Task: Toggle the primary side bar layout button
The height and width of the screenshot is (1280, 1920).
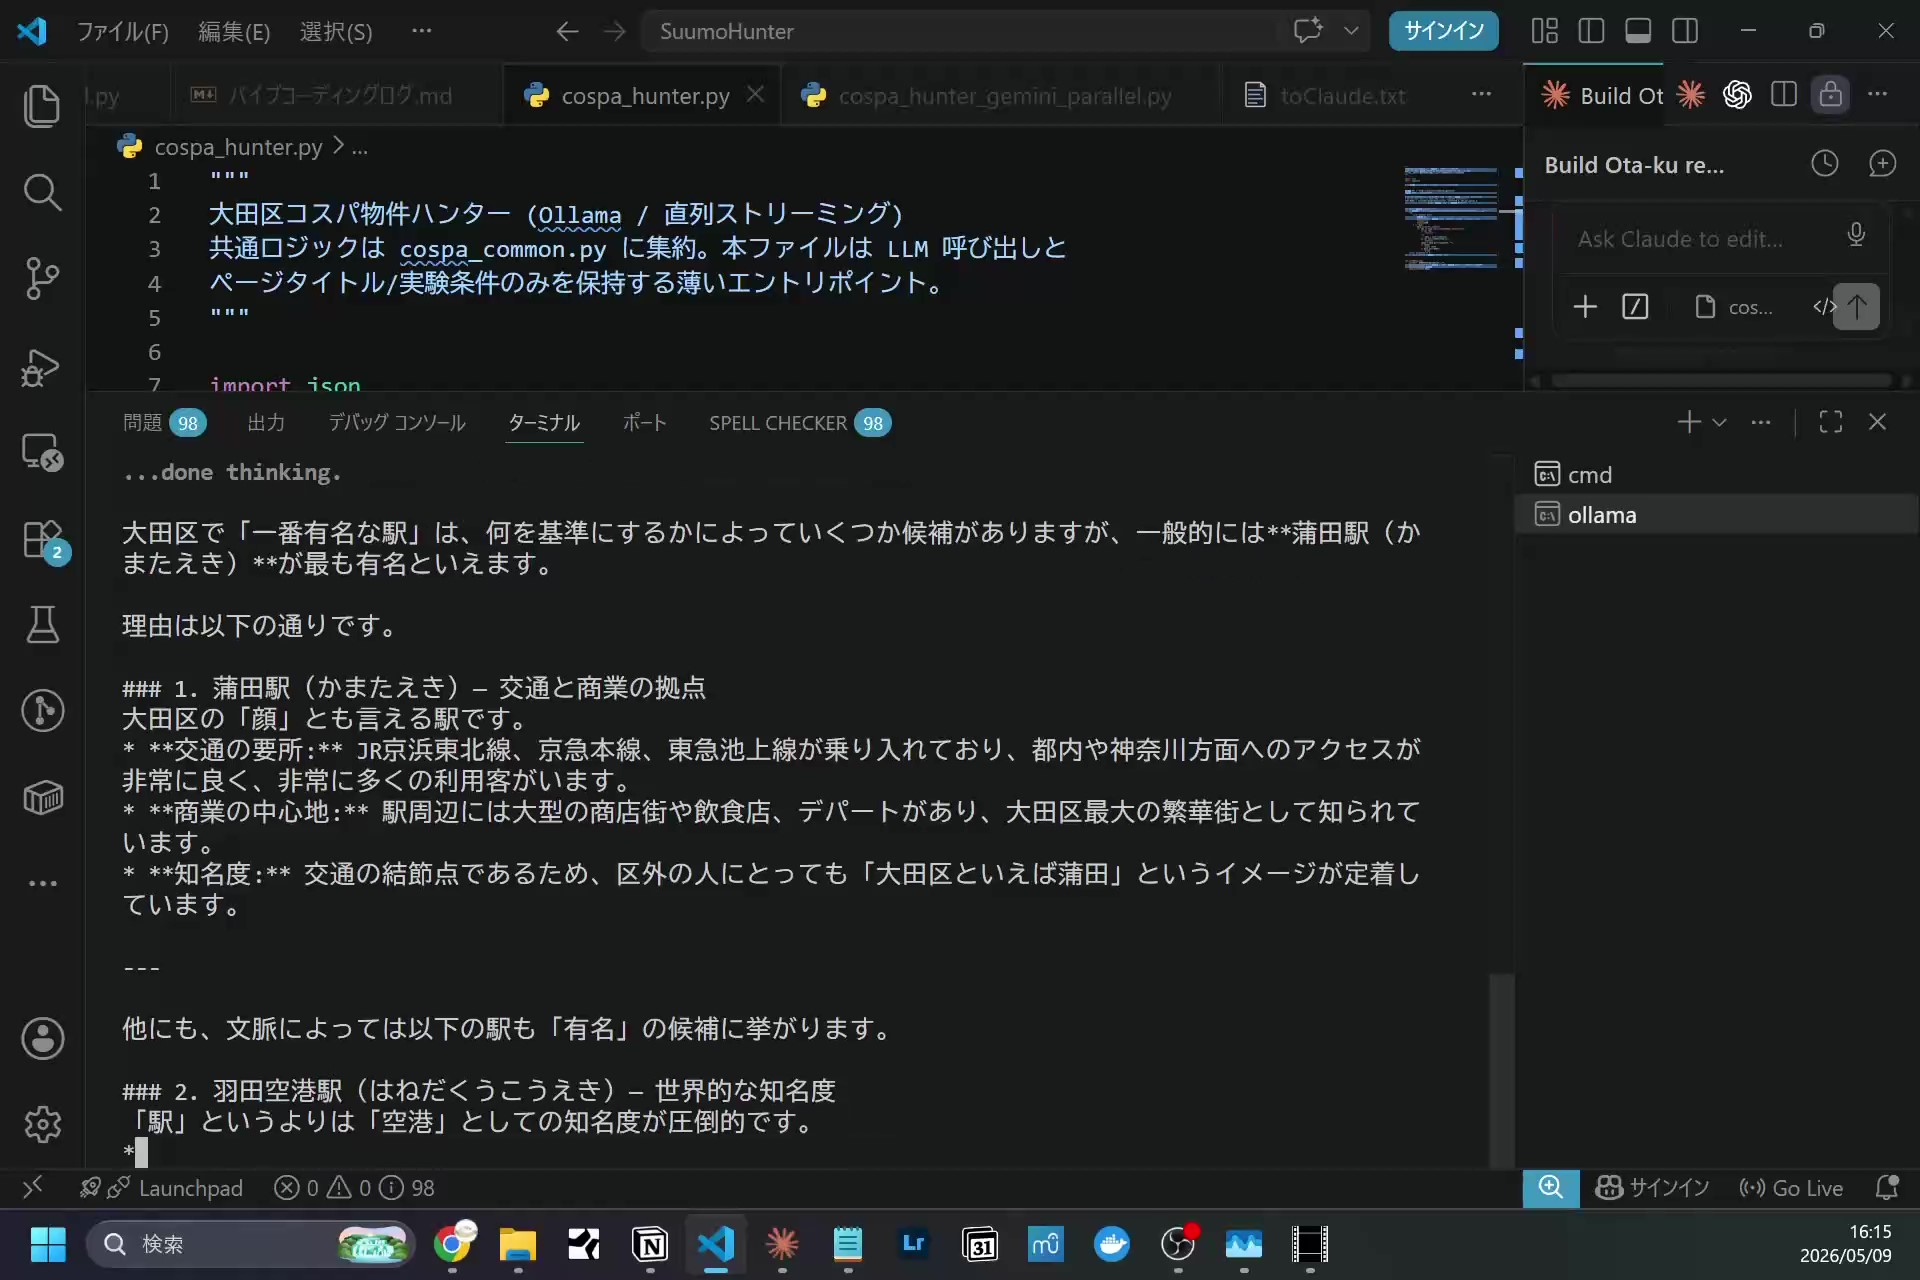Action: point(1591,31)
